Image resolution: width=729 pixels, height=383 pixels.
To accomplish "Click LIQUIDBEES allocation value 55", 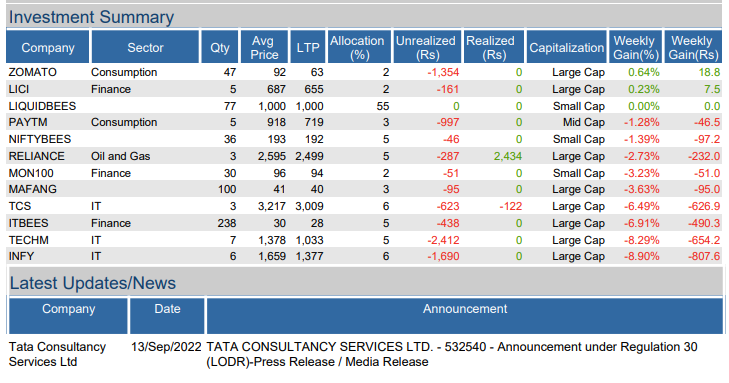I will coord(383,106).
